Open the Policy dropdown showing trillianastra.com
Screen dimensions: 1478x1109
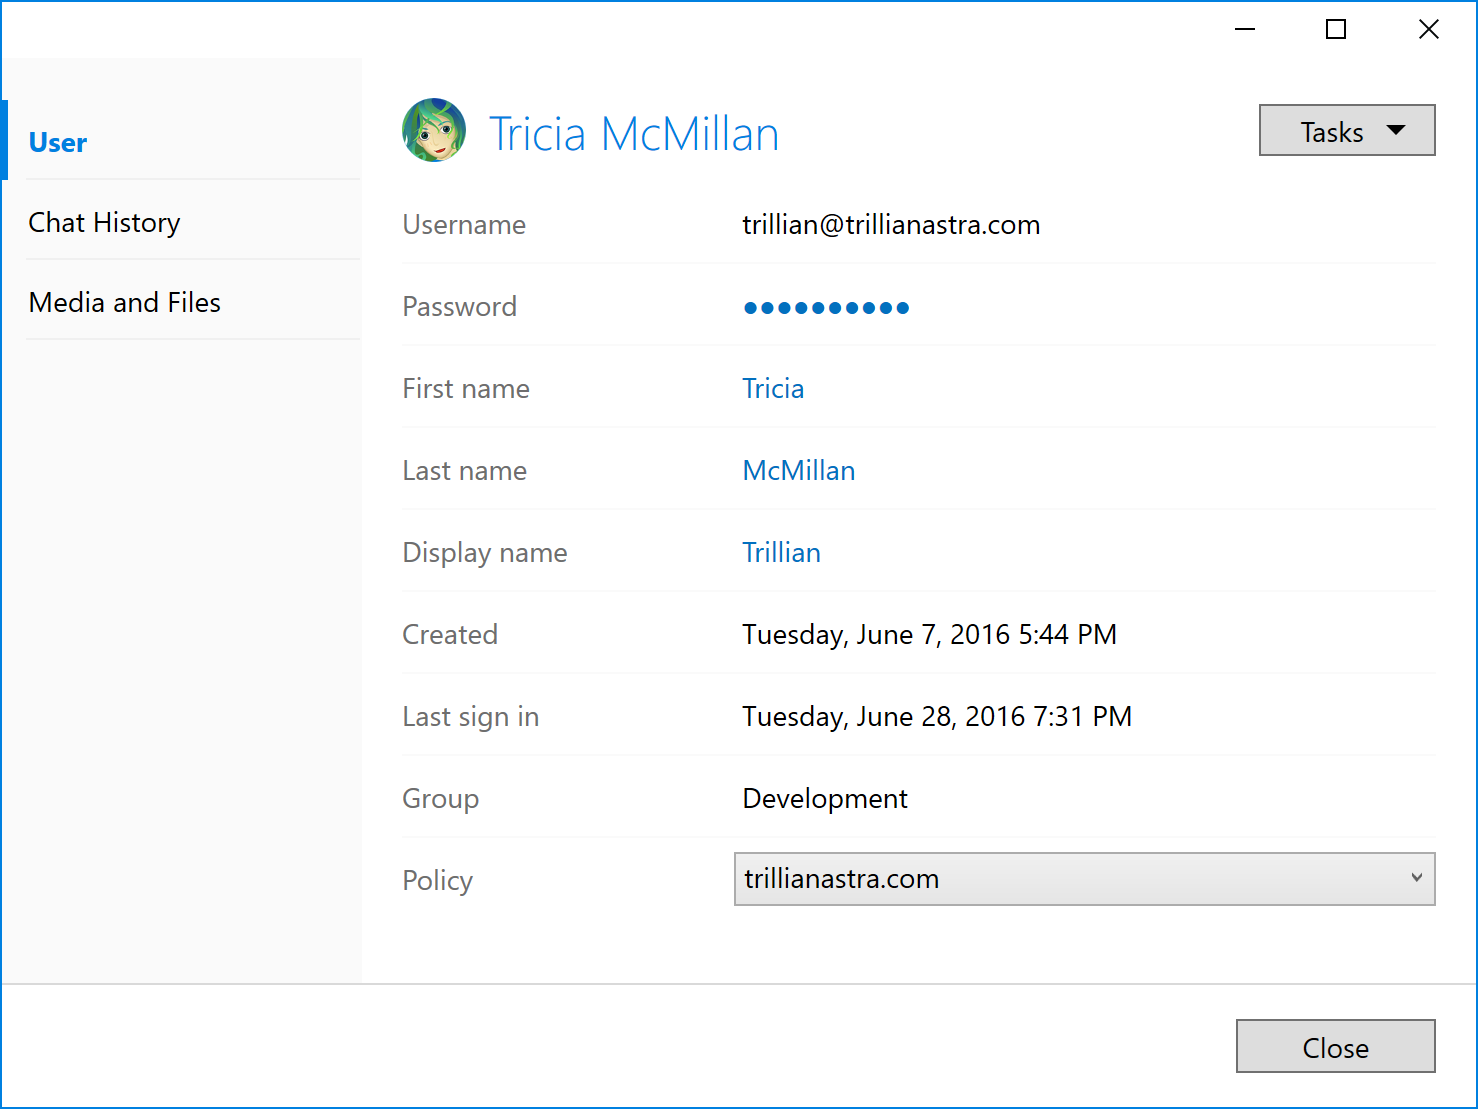click(x=1084, y=879)
